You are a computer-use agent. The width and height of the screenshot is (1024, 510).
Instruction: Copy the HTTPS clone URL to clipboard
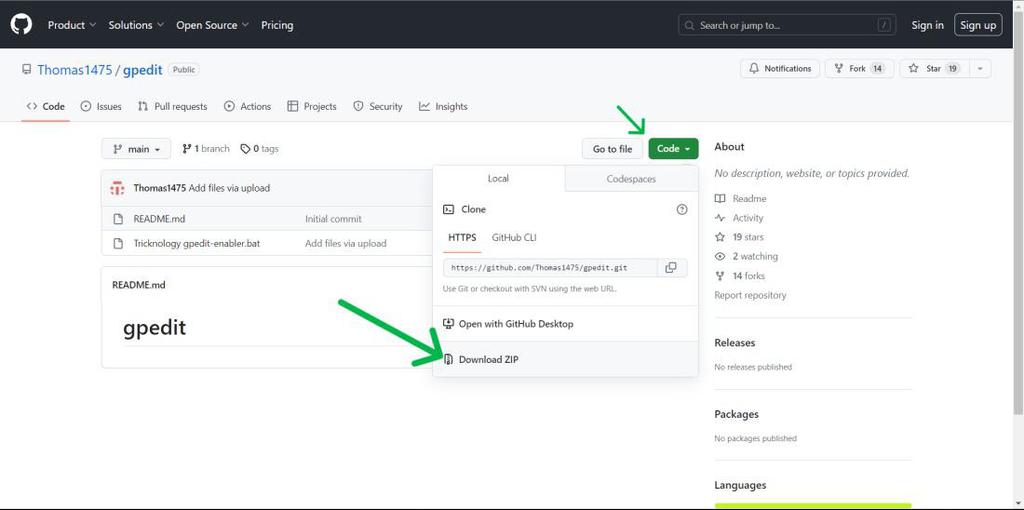671,268
